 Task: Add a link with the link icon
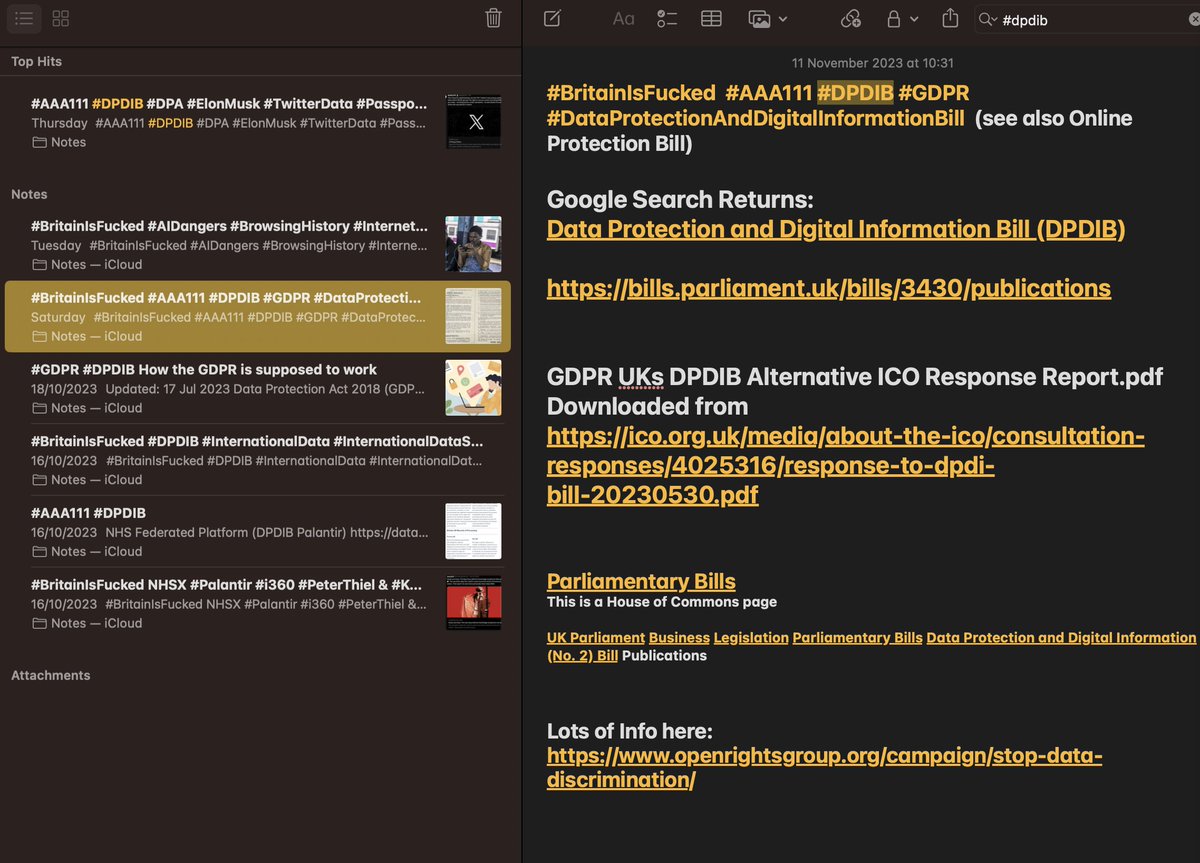(x=850, y=18)
